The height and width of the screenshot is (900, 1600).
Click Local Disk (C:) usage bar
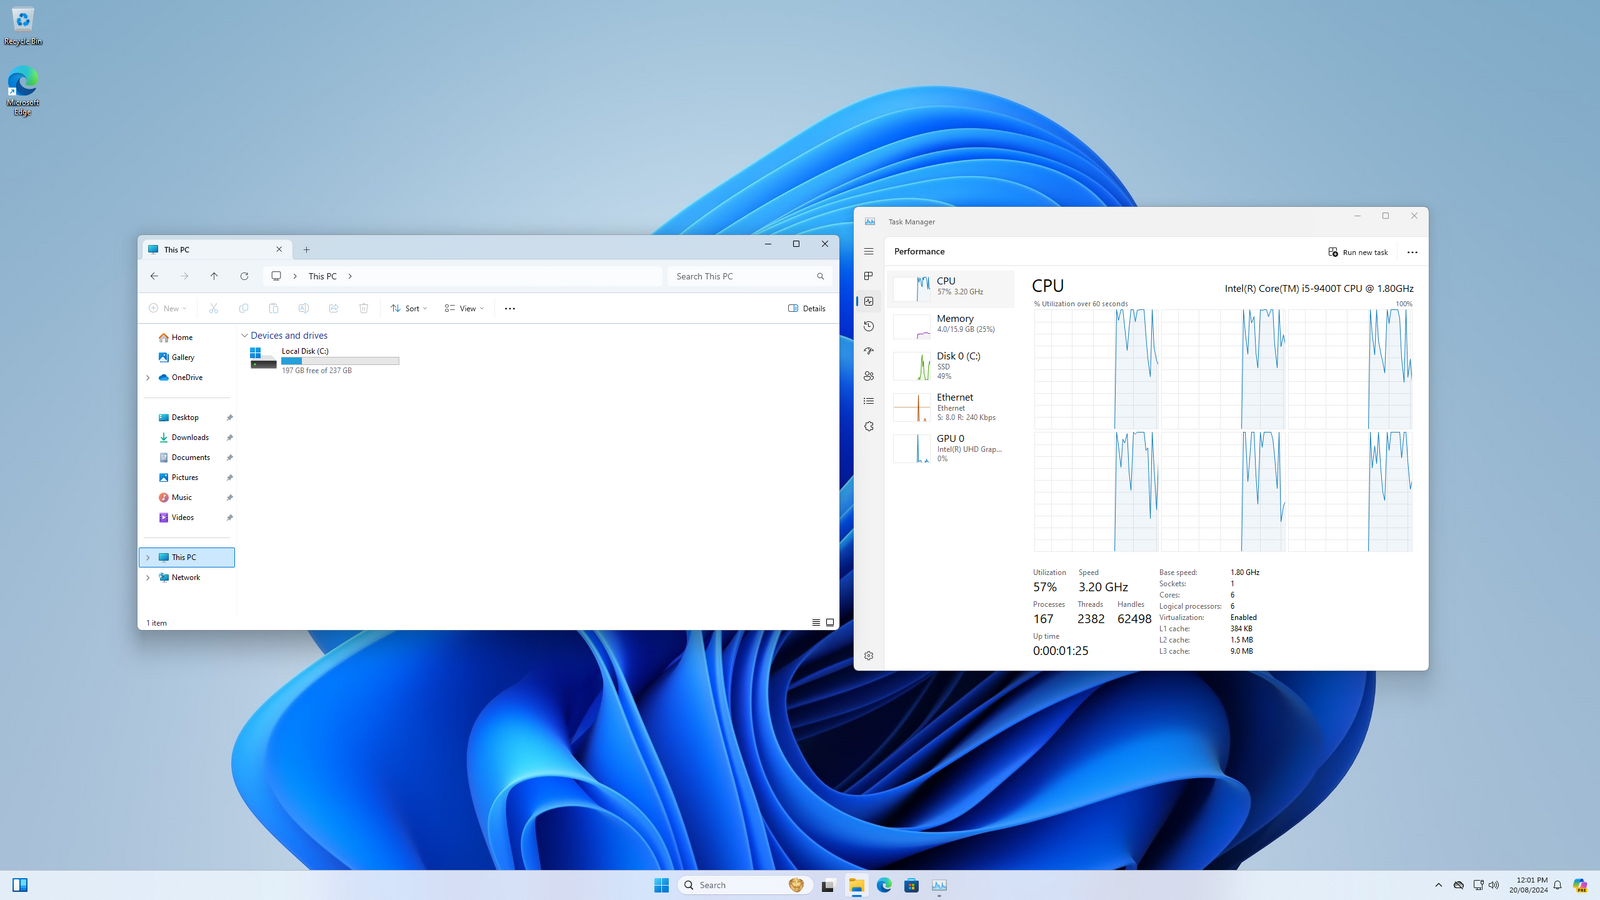point(340,361)
